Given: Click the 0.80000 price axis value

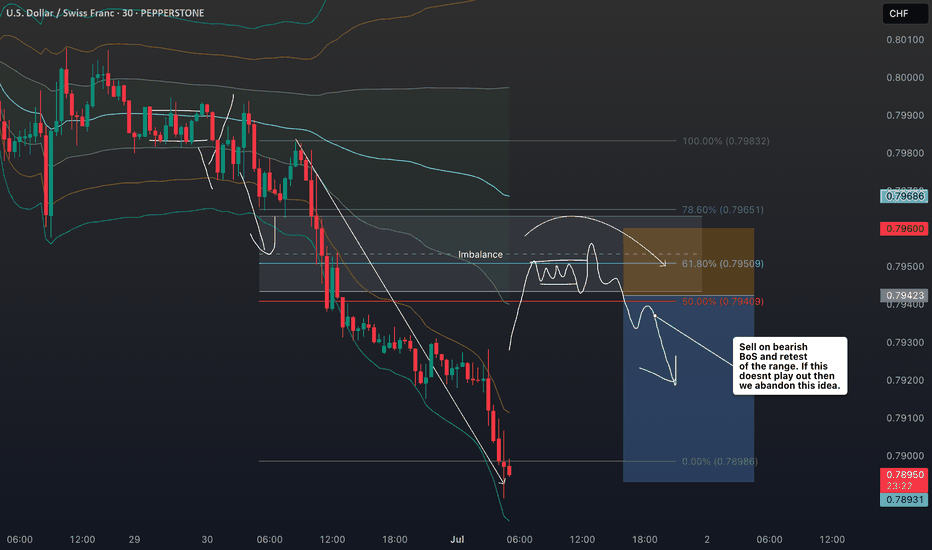Looking at the screenshot, I should [x=905, y=78].
